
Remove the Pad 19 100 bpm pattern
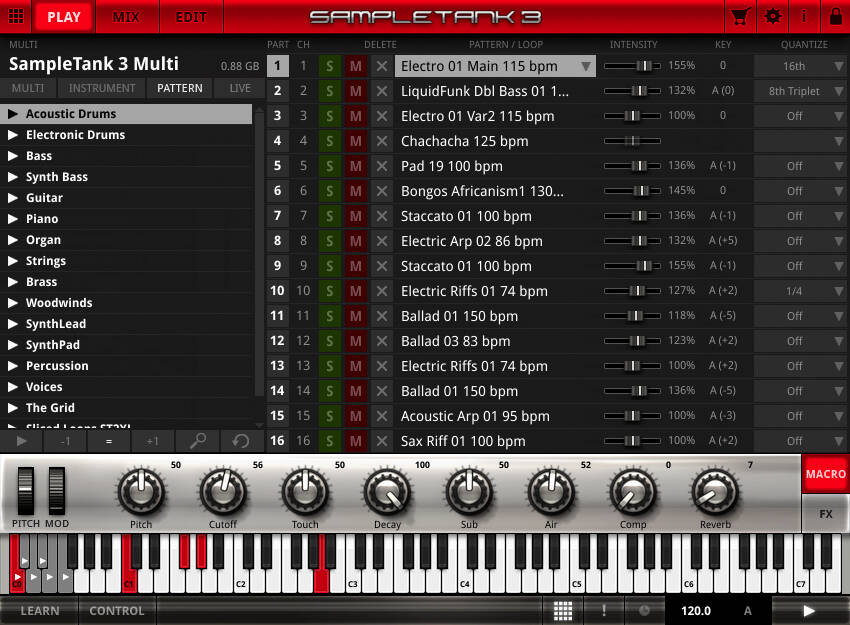[382, 166]
